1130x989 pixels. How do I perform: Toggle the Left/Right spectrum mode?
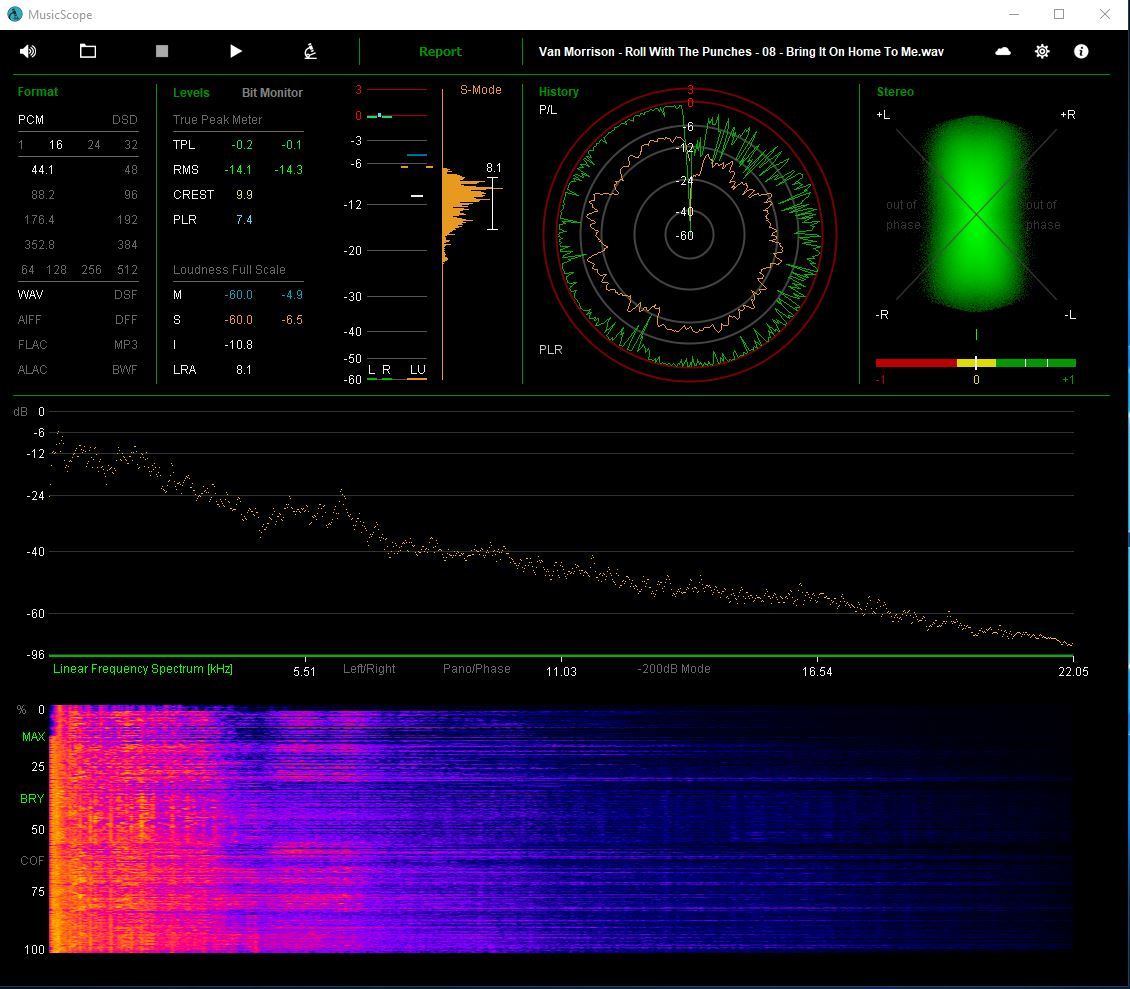tap(369, 669)
